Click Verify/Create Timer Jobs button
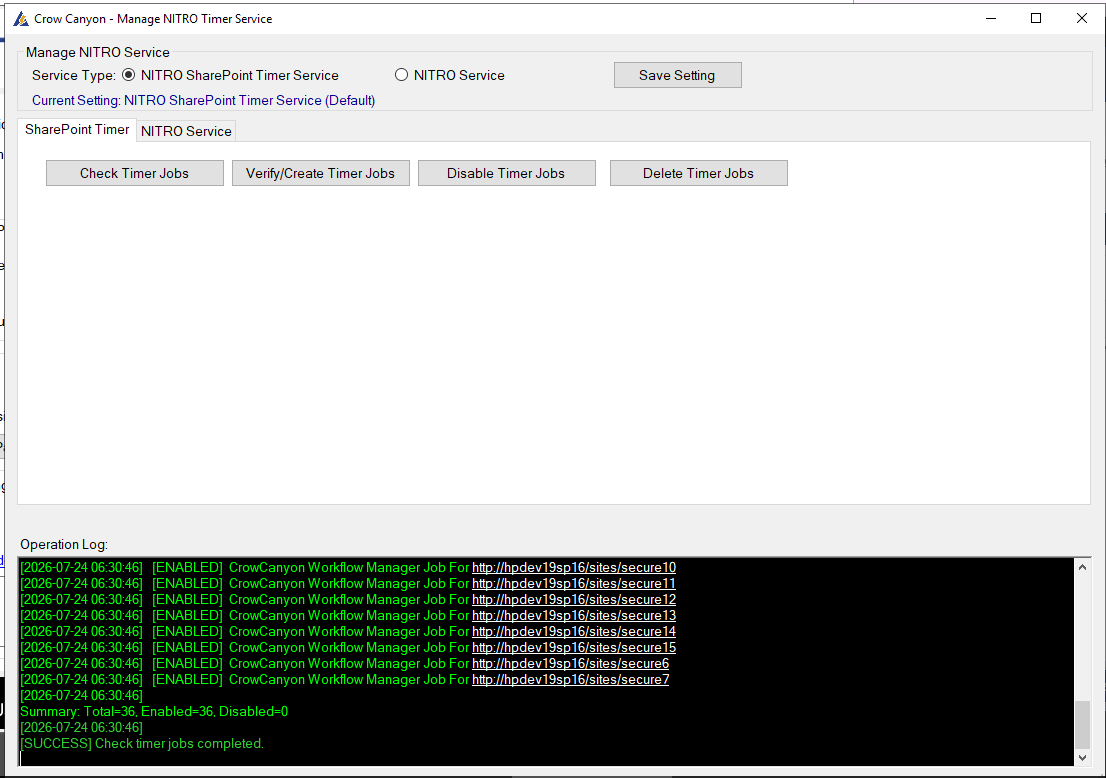This screenshot has height=778, width=1106. click(321, 174)
